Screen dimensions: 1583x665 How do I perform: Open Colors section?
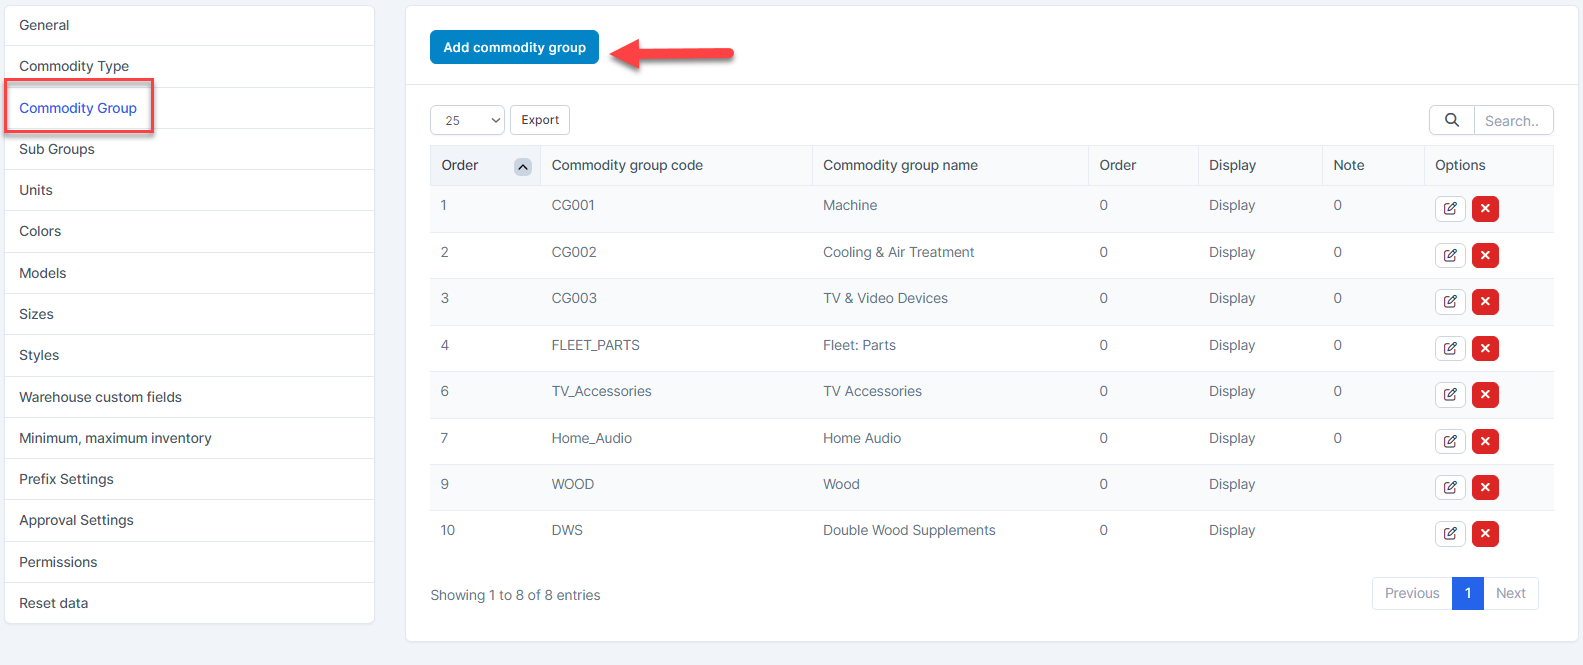[190, 231]
